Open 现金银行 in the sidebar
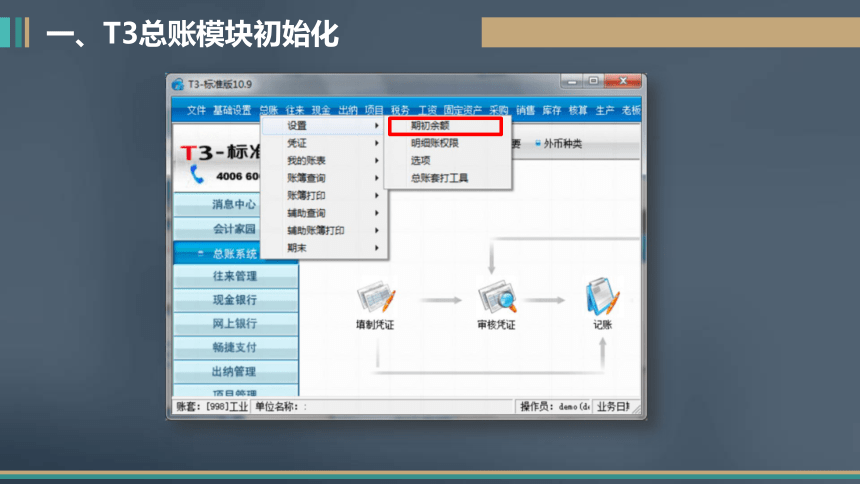 236,300
